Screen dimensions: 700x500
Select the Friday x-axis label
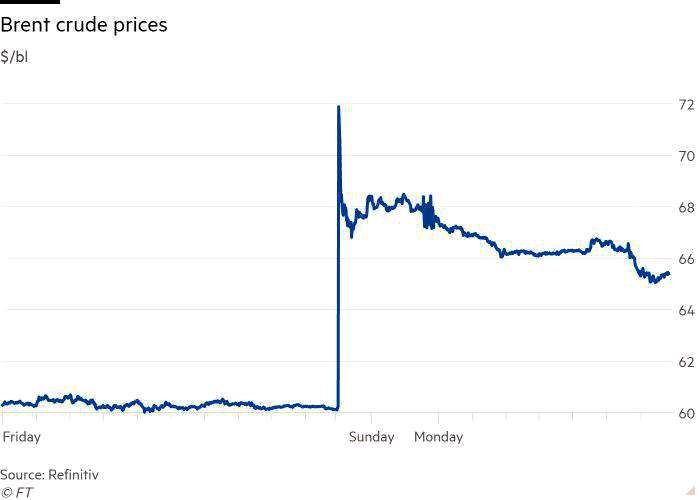21,437
